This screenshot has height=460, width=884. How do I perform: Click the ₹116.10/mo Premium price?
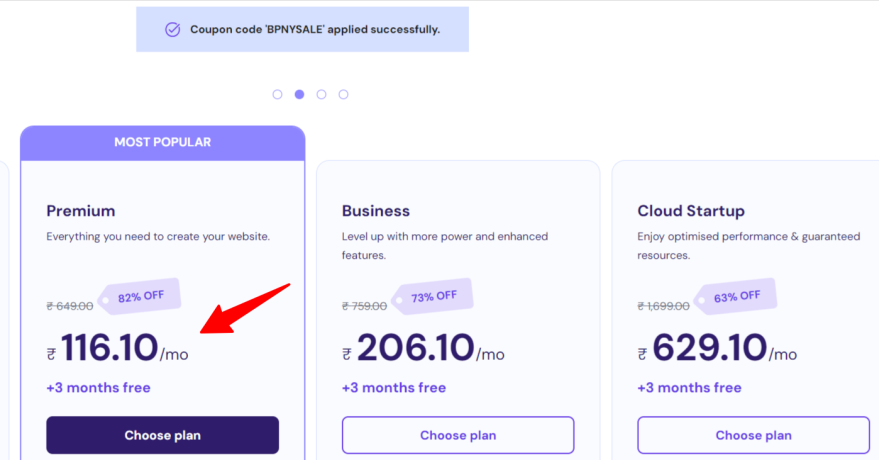tap(117, 350)
